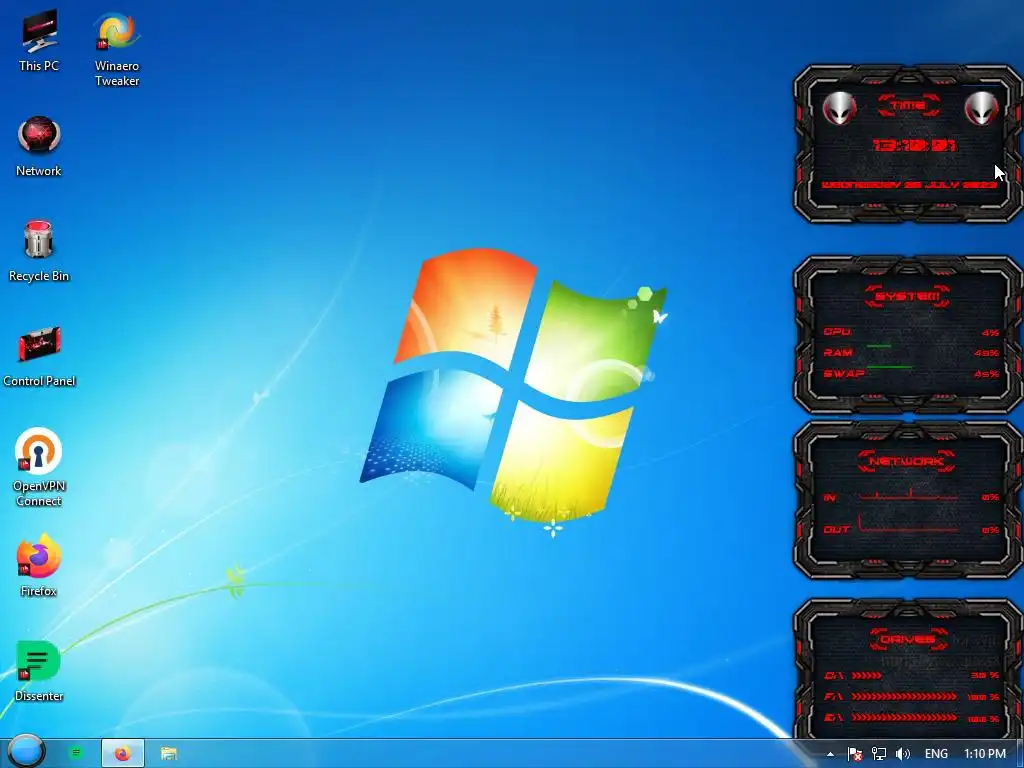
Task: Open the 1:10 PM taskbar clock
Action: 984,754
